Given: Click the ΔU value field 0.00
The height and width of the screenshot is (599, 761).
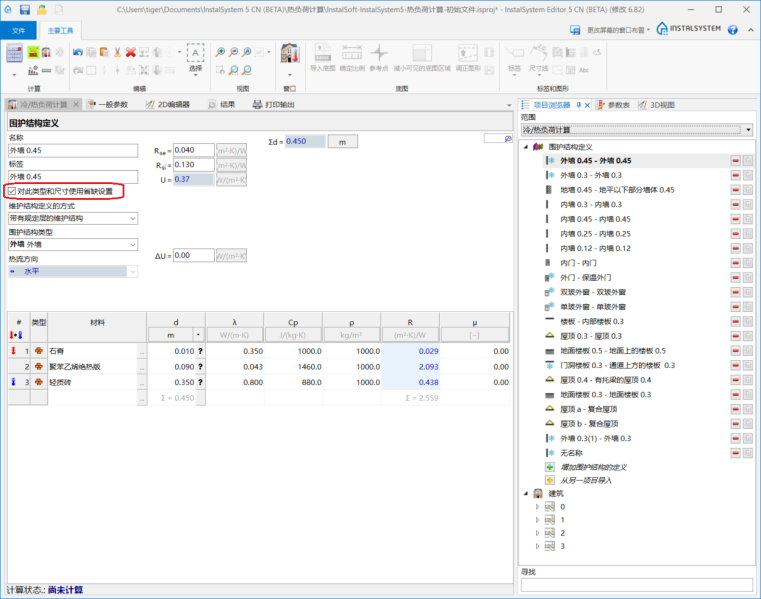Looking at the screenshot, I should coord(194,255).
